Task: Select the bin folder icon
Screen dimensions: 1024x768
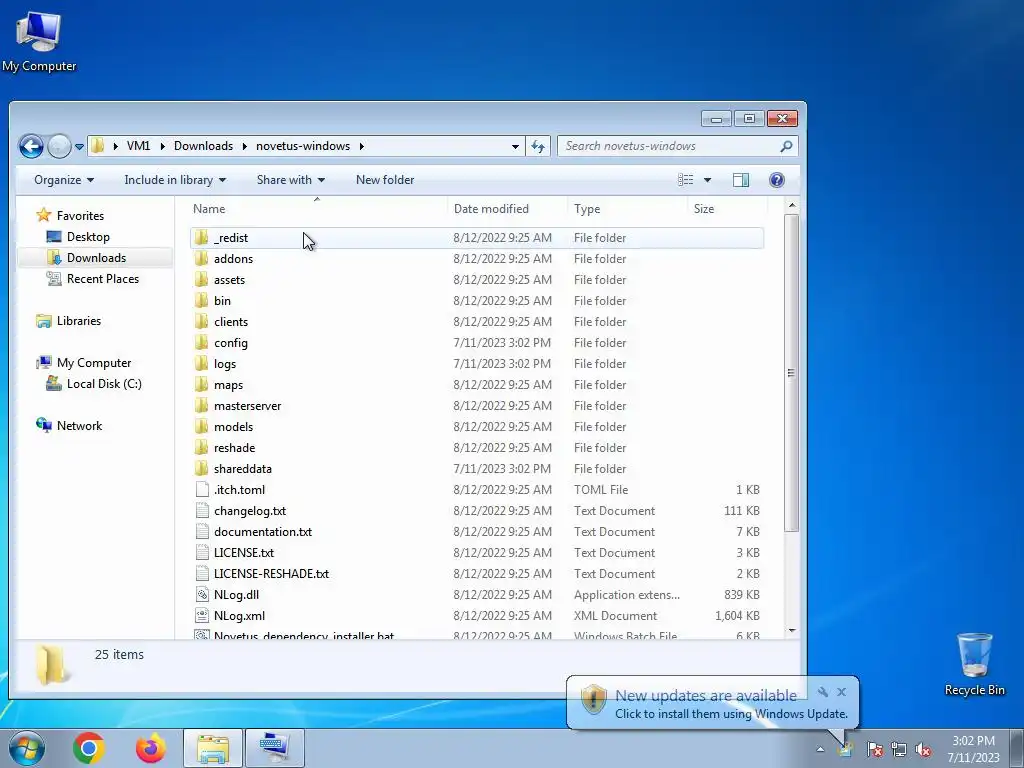Action: click(201, 300)
